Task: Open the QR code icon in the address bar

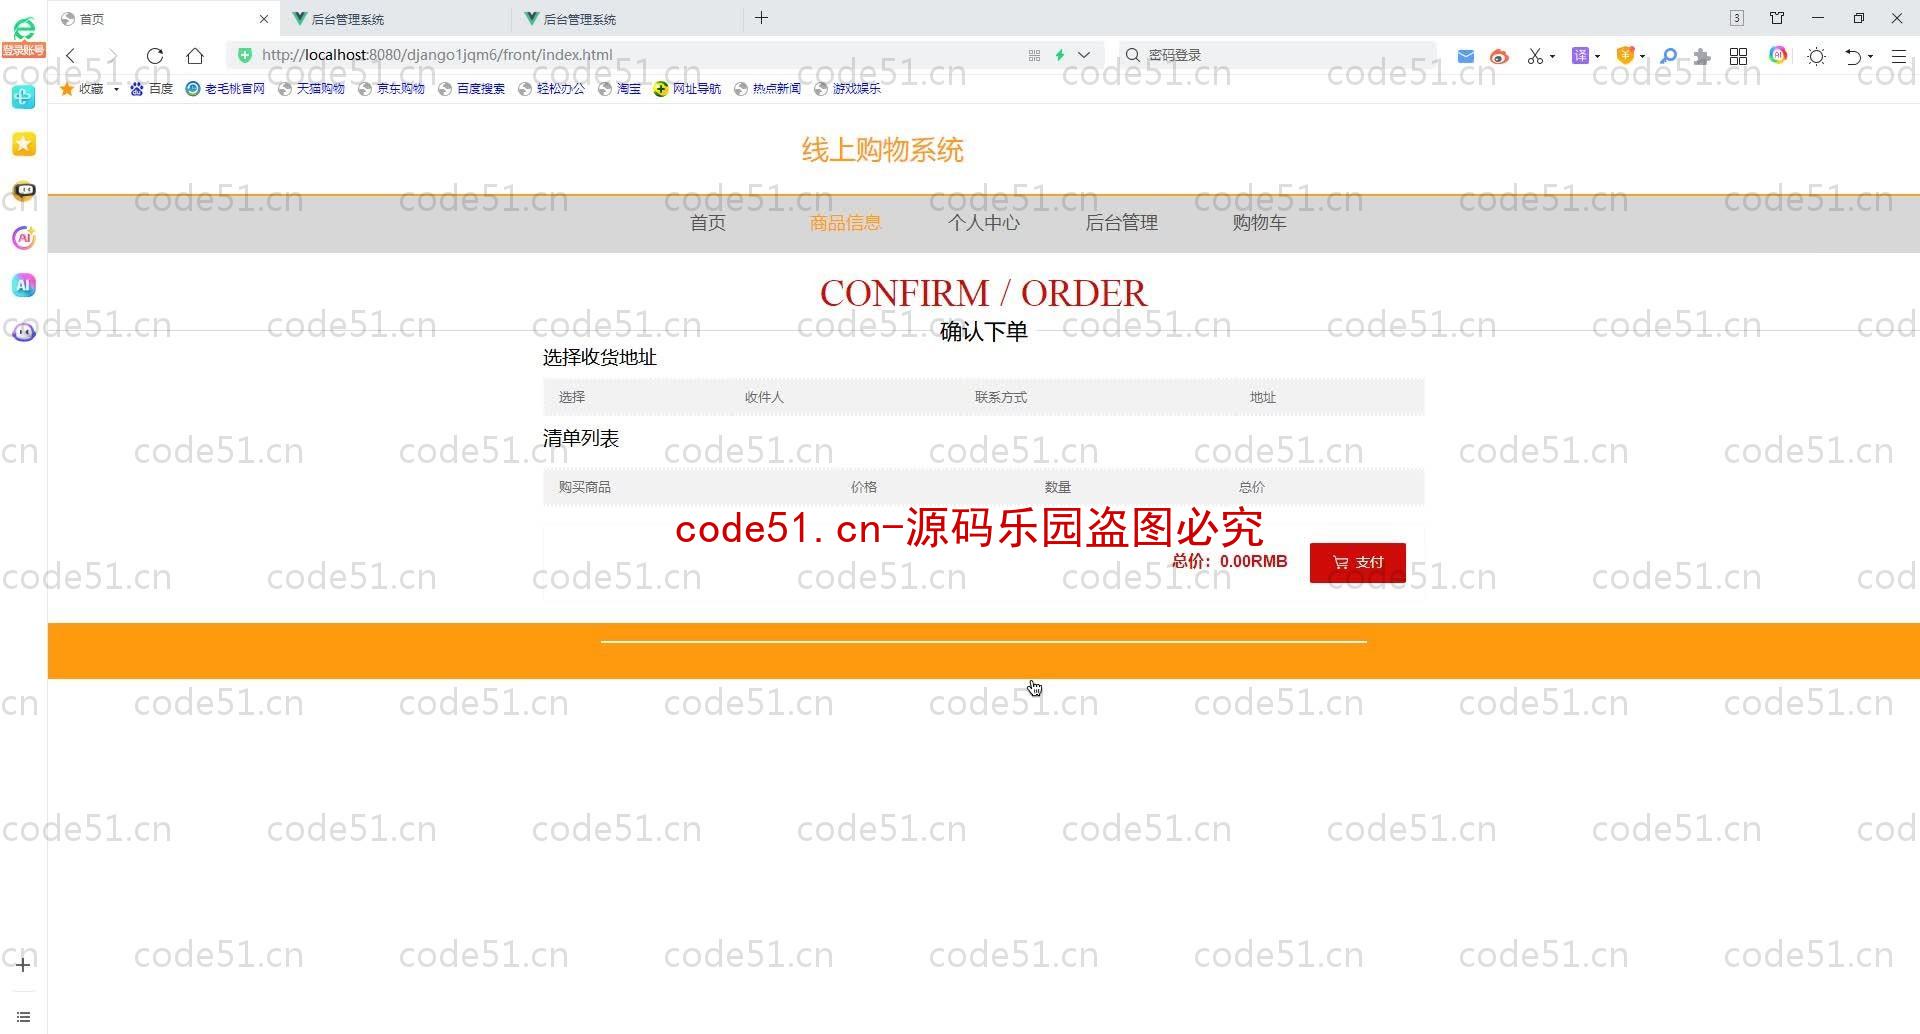Action: [1034, 55]
